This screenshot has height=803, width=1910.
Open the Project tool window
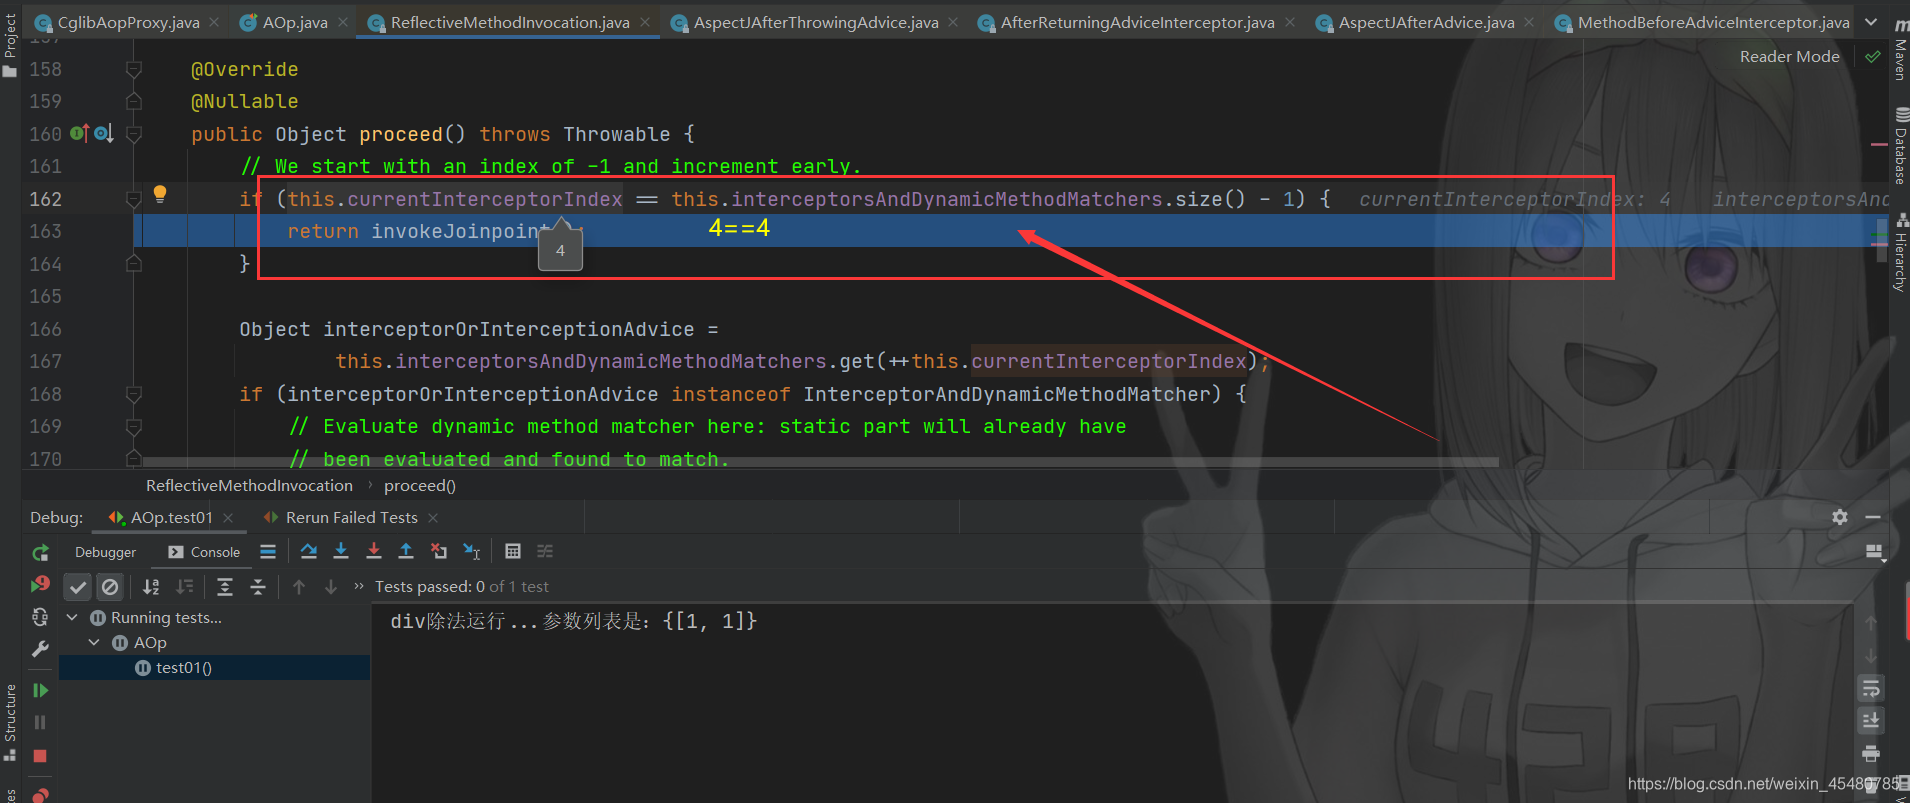point(10,44)
